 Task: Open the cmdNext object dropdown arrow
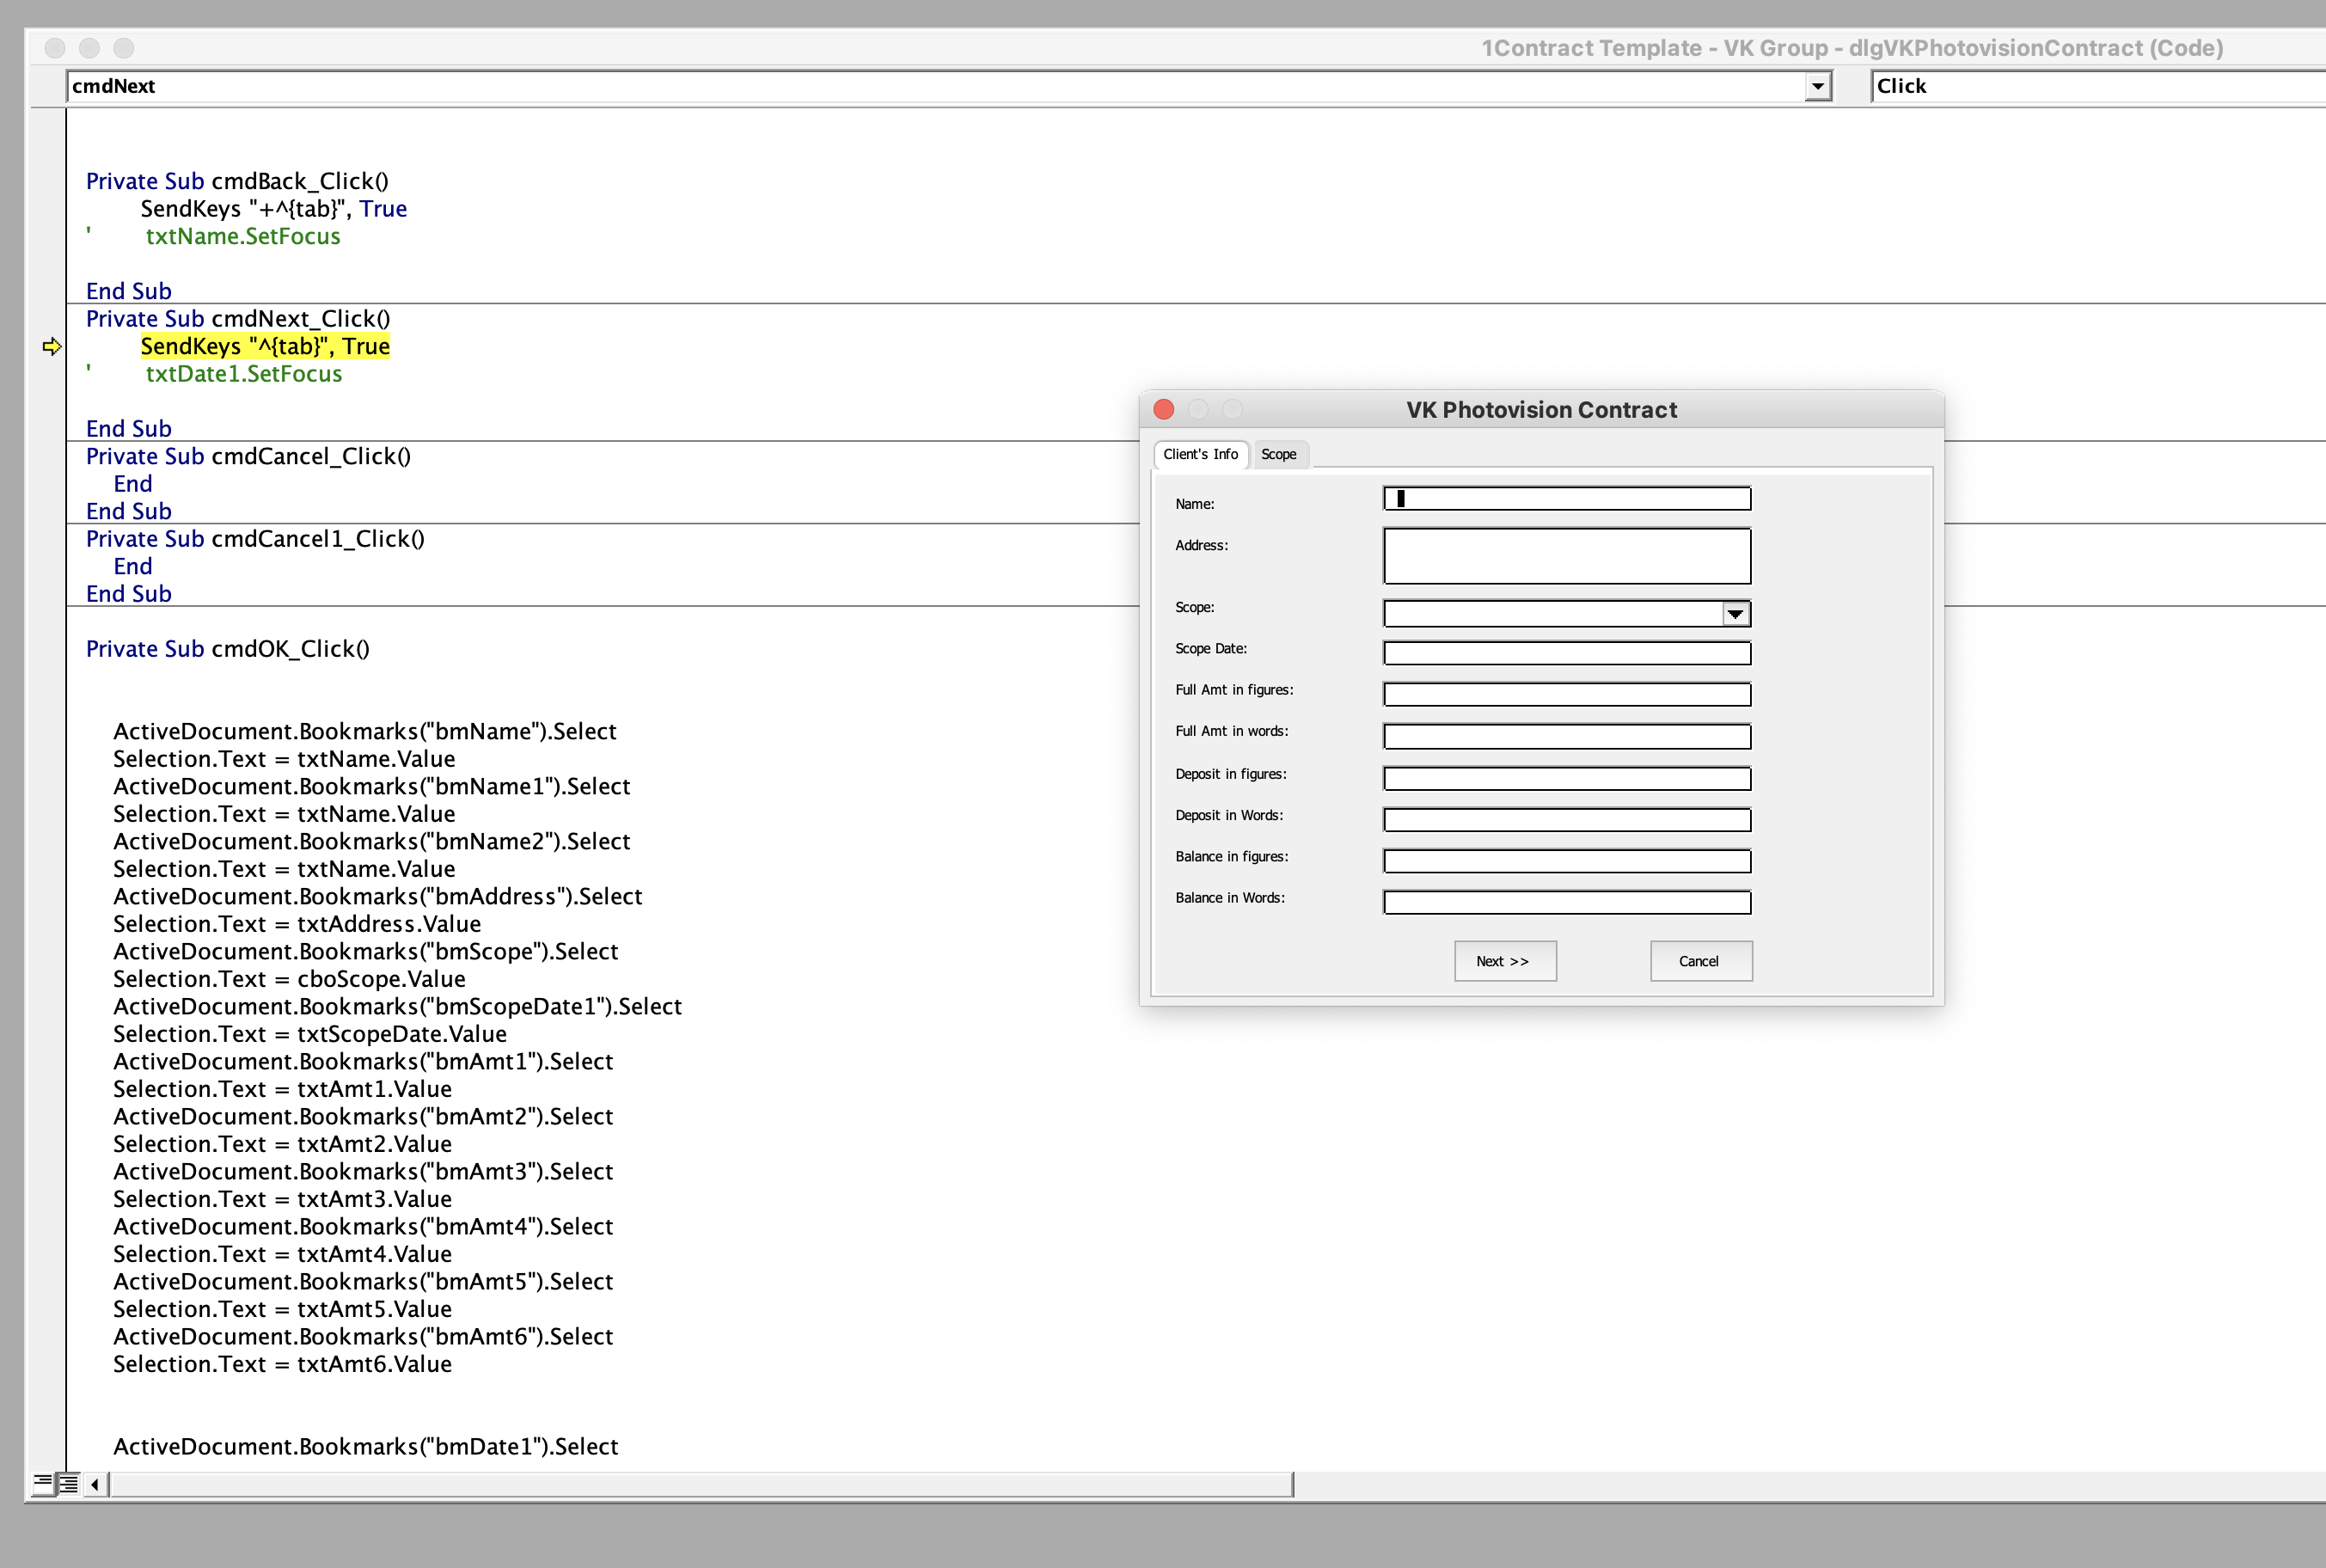tap(1818, 87)
